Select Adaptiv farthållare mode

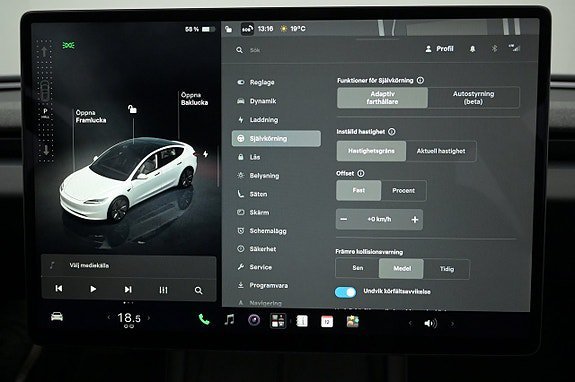[x=382, y=98]
